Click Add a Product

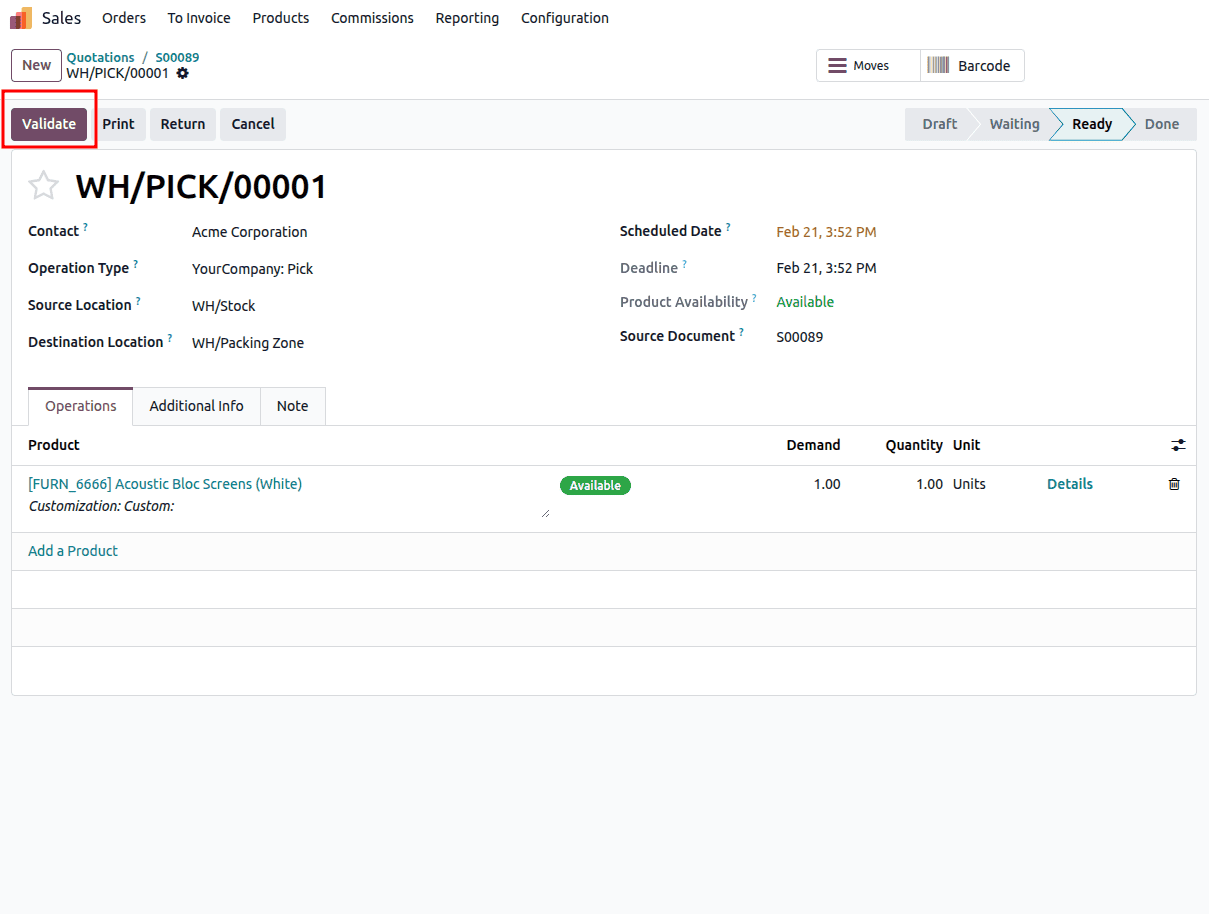(73, 551)
